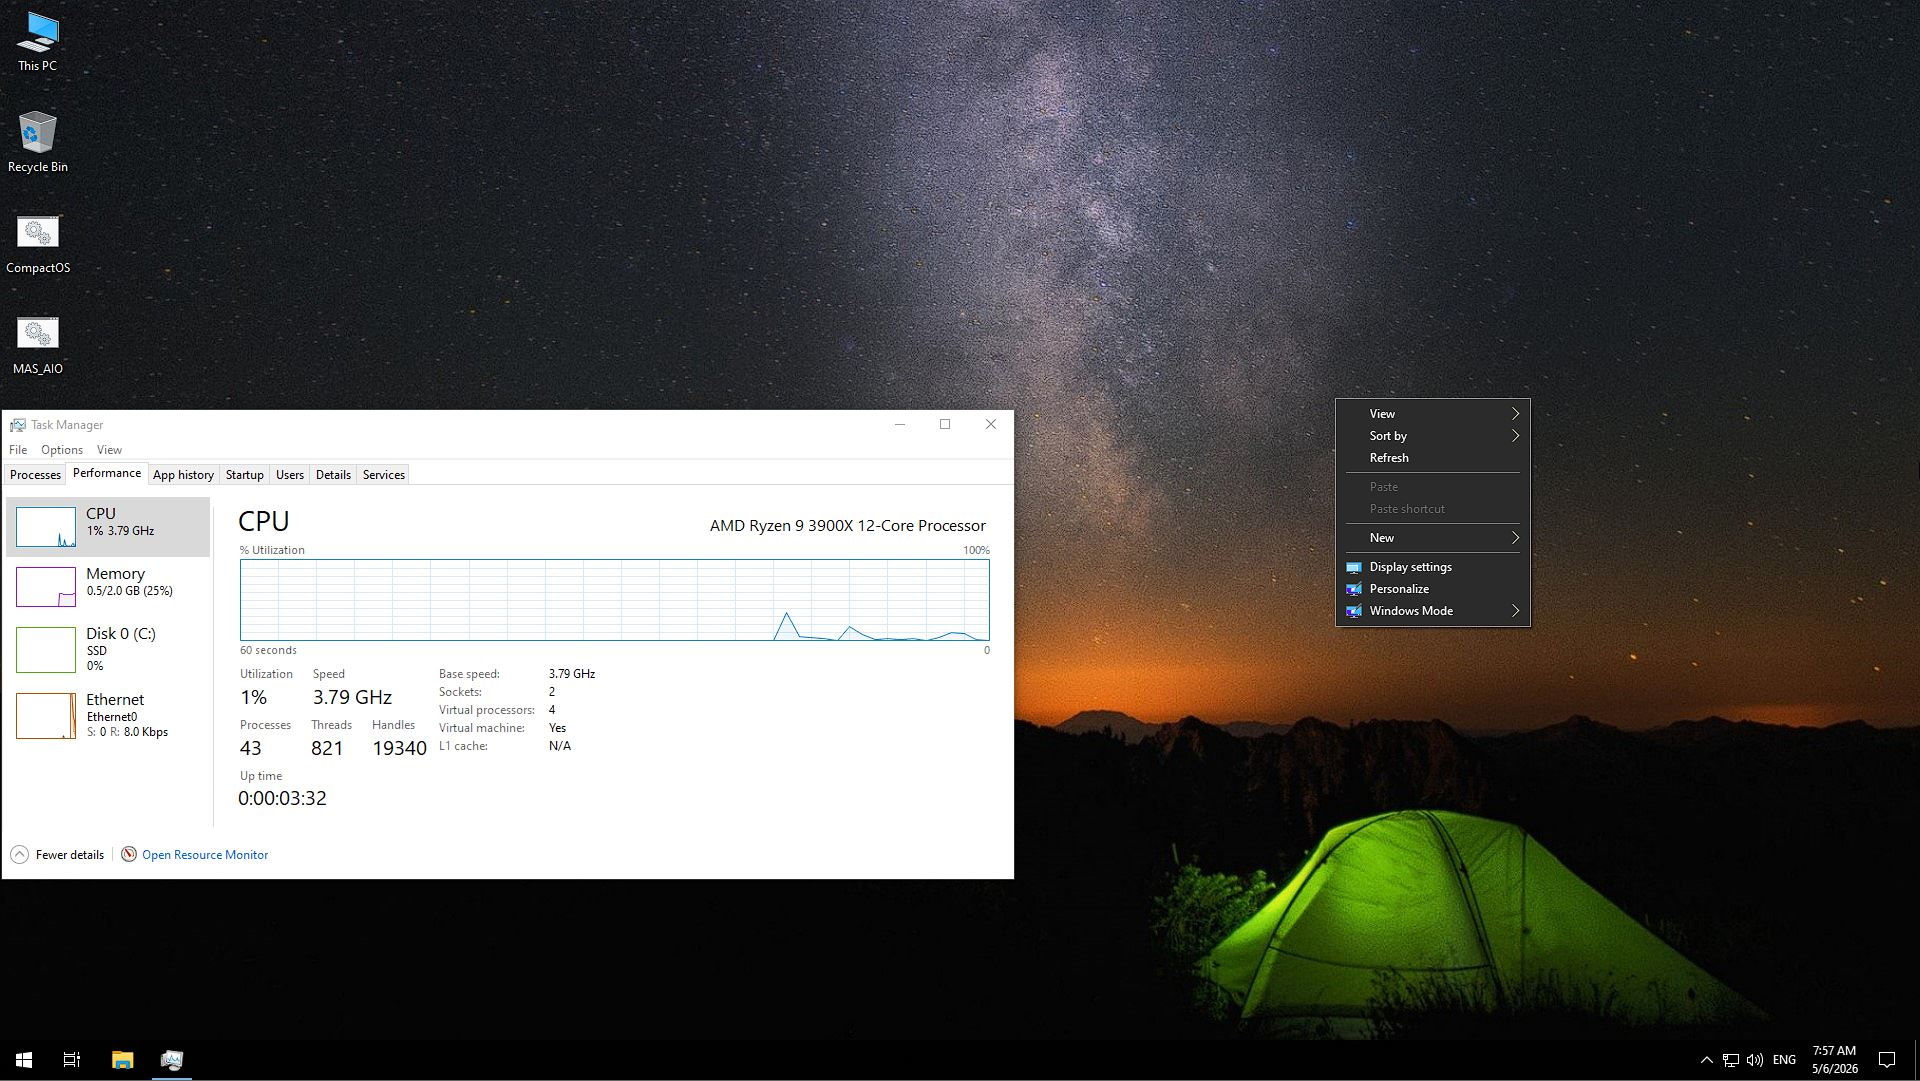Screen dimensions: 1920x1081
Task: Open the Windows Start button
Action: point(24,1060)
